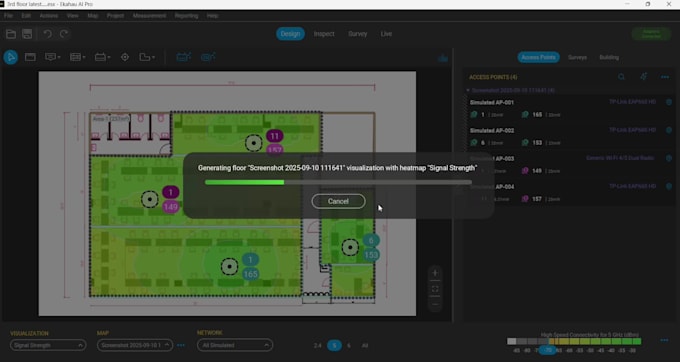Image resolution: width=680 pixels, height=362 pixels.
Task: Click the green visualization progress bar
Action: (338, 183)
